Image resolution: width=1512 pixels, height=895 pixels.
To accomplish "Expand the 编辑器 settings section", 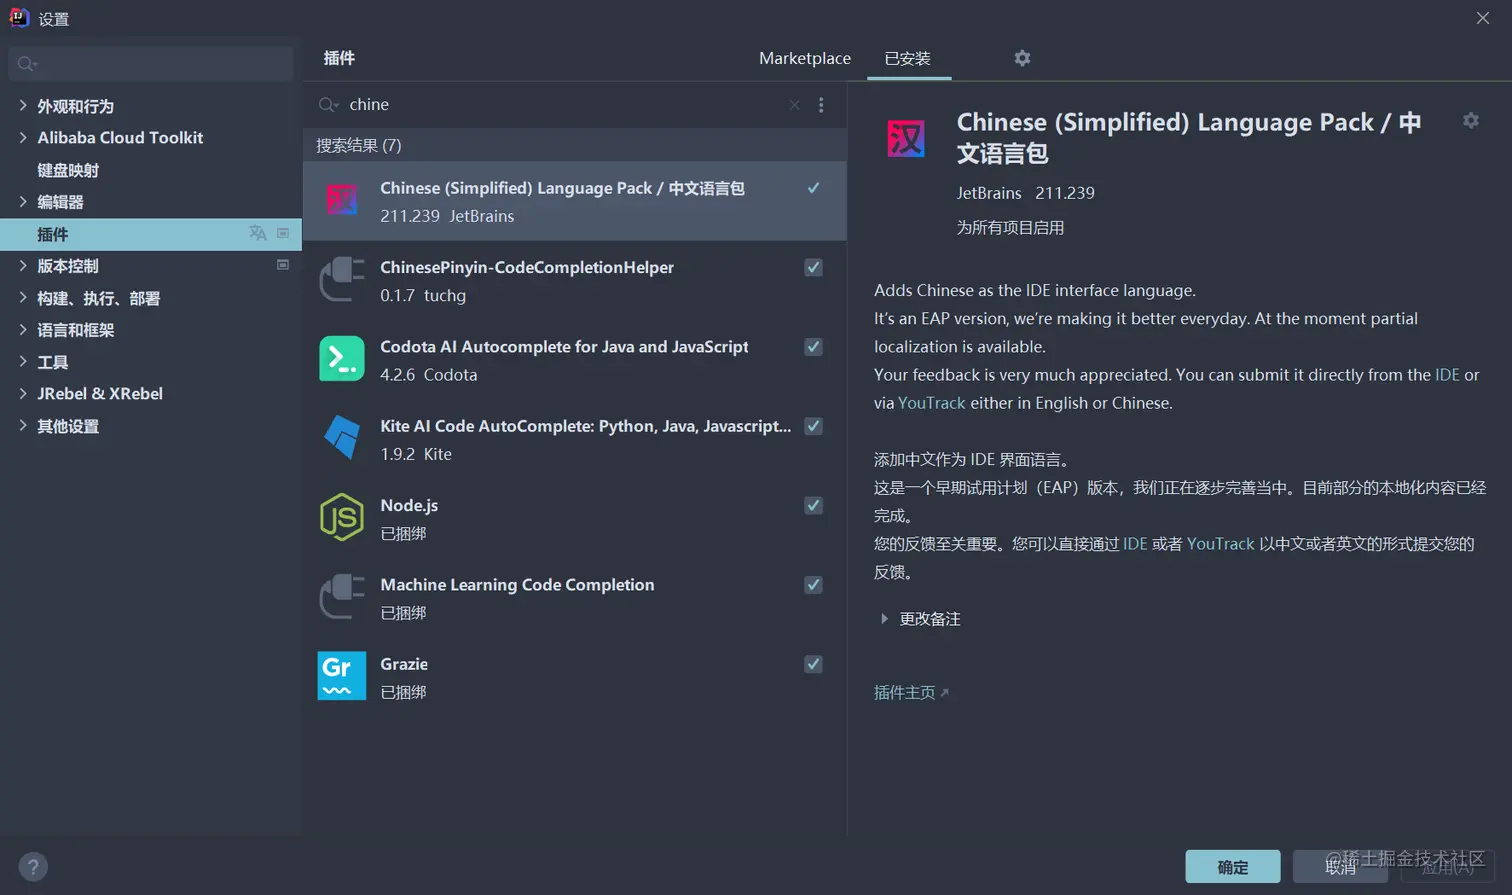I will (x=23, y=201).
